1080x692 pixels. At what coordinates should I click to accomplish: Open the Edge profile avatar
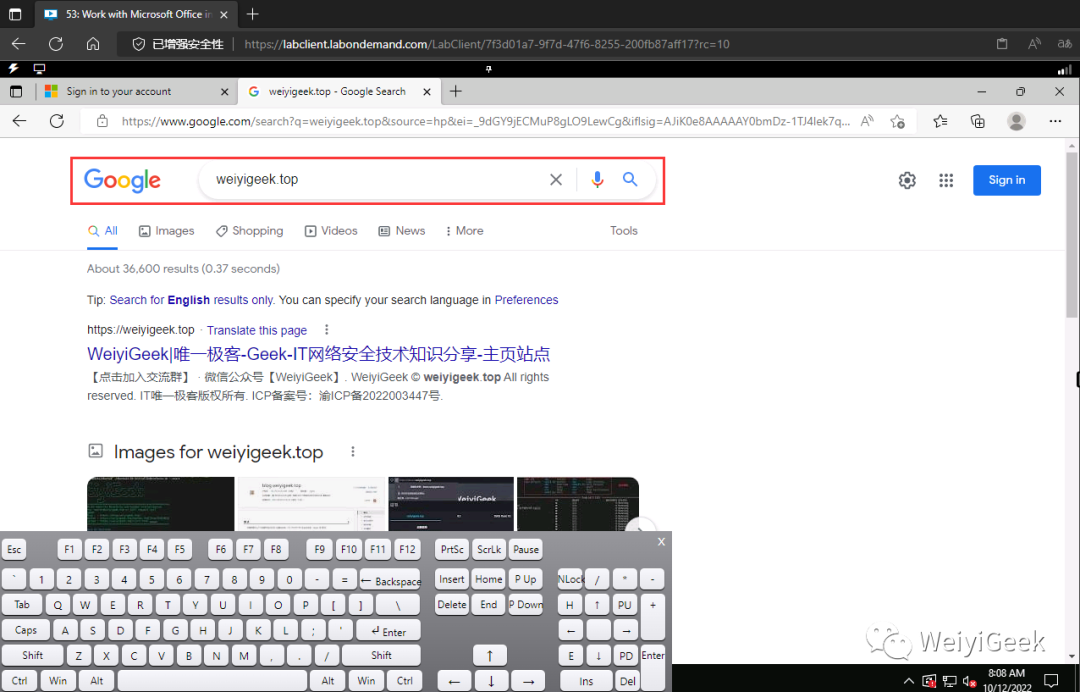(x=1016, y=121)
